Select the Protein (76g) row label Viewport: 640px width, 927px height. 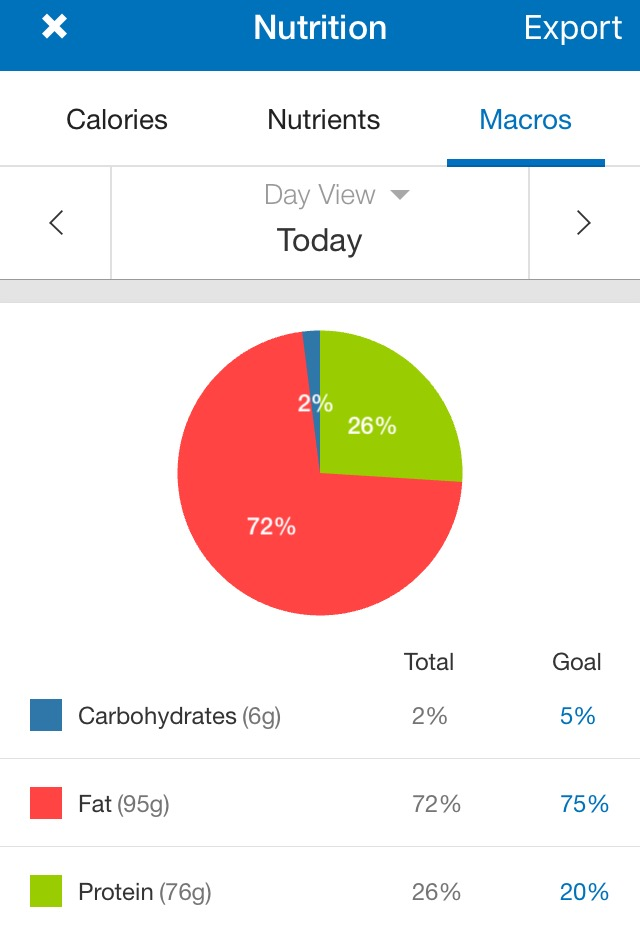[145, 891]
